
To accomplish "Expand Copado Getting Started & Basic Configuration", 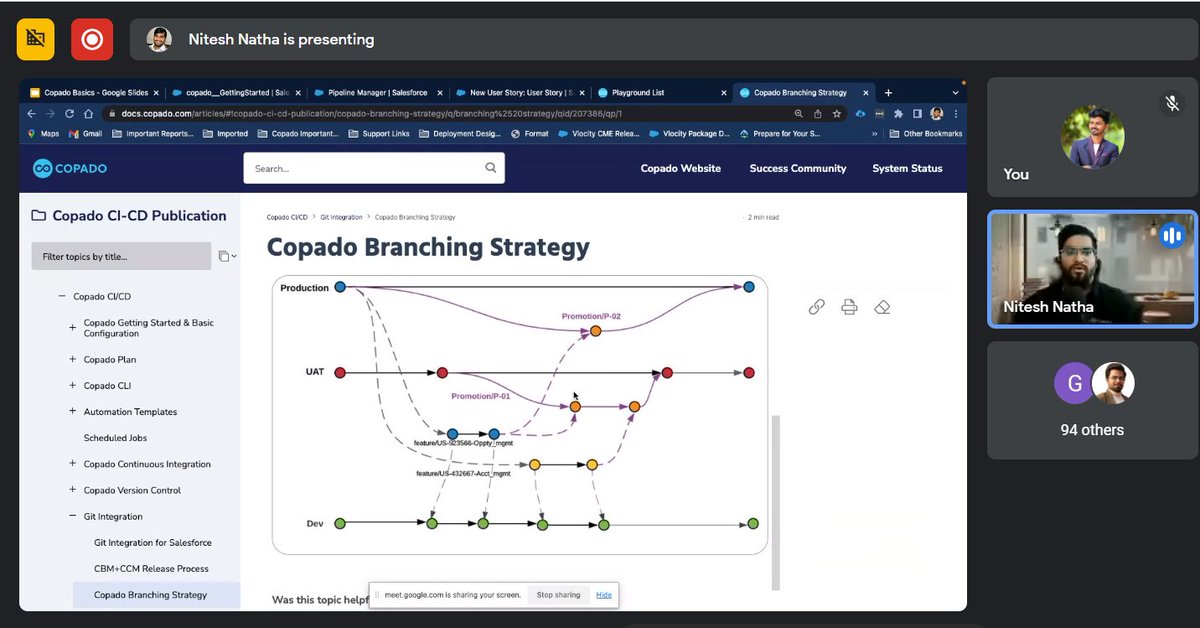I will point(73,328).
